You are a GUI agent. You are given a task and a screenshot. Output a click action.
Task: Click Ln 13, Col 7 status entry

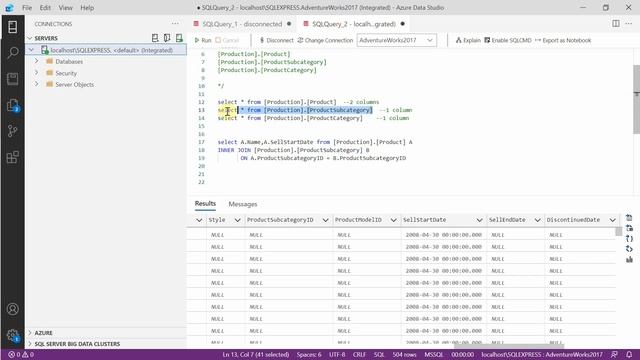coord(256,354)
